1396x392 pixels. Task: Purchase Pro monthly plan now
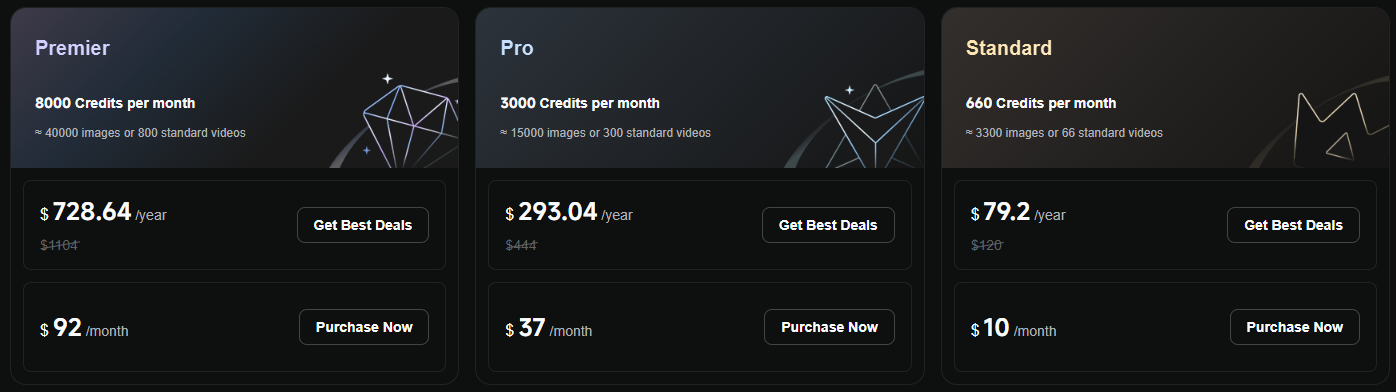[829, 327]
